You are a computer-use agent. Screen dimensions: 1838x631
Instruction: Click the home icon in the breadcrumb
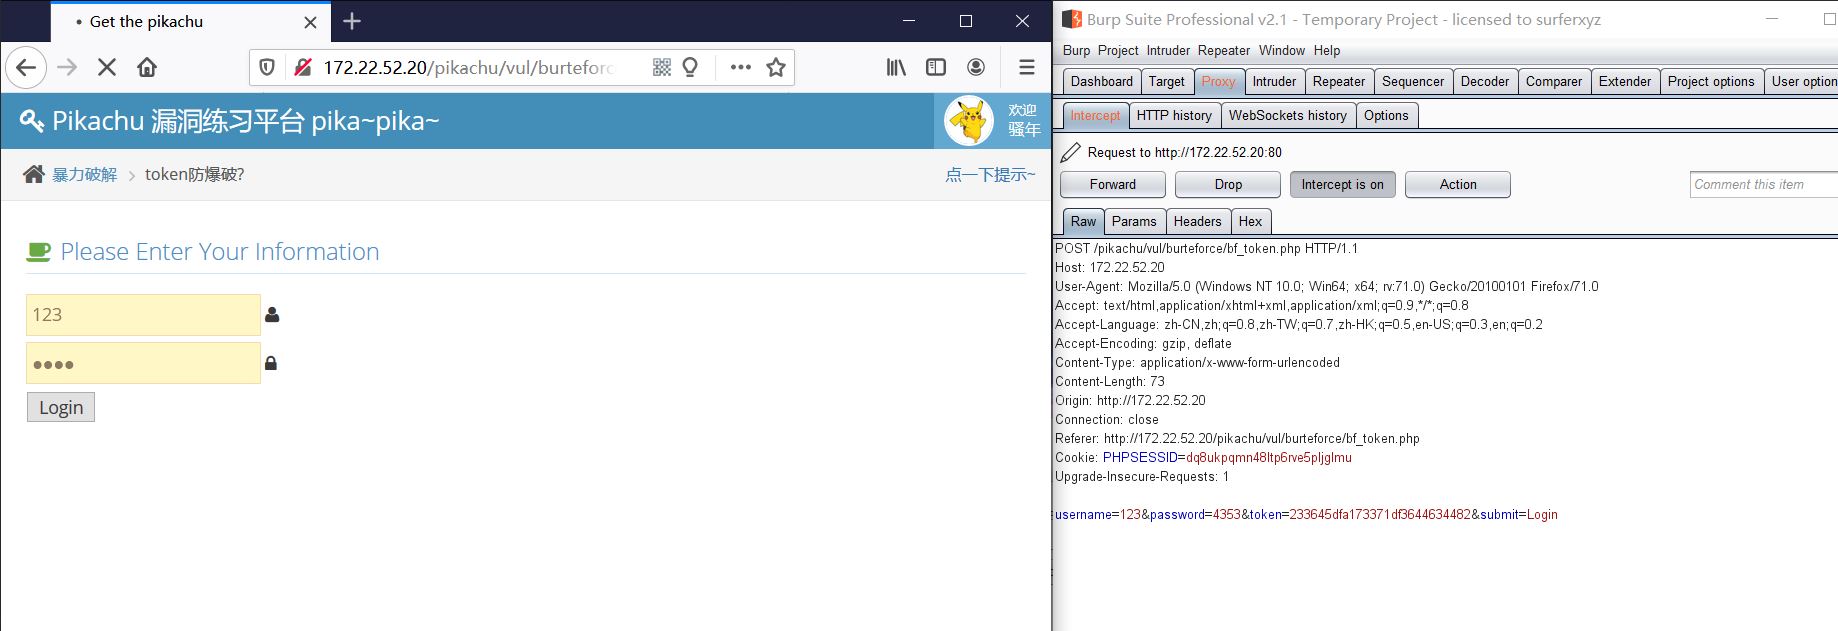[x=34, y=174]
